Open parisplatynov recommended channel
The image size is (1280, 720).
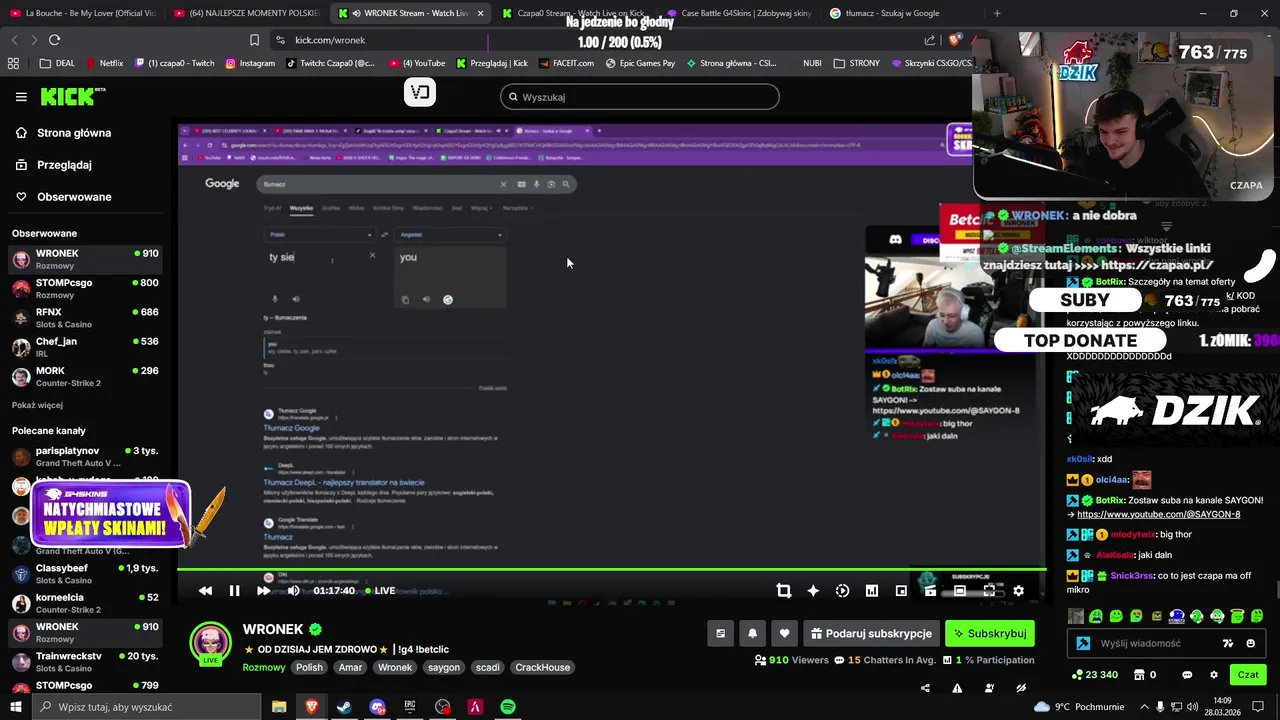coord(85,457)
